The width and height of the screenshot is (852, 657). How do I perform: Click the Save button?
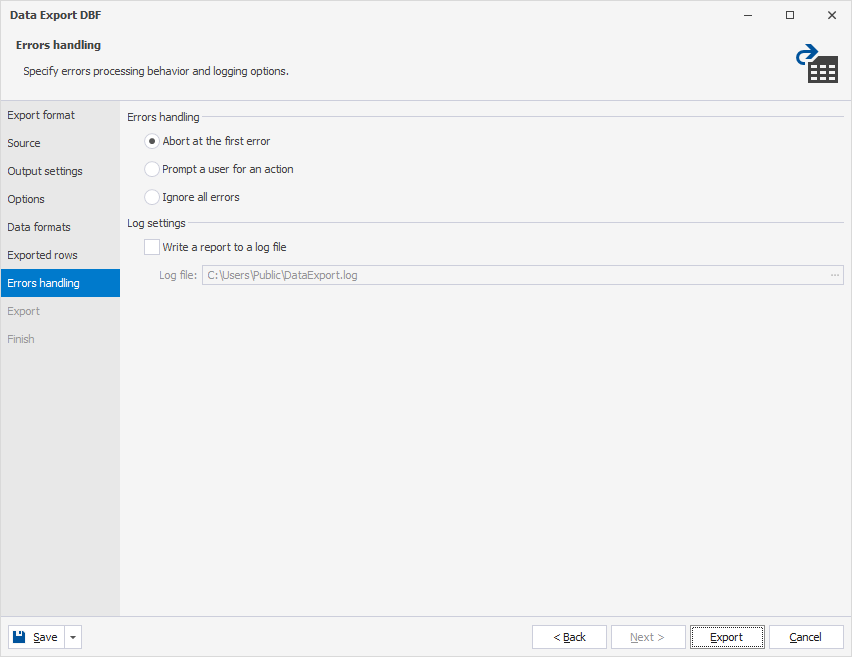[36, 637]
